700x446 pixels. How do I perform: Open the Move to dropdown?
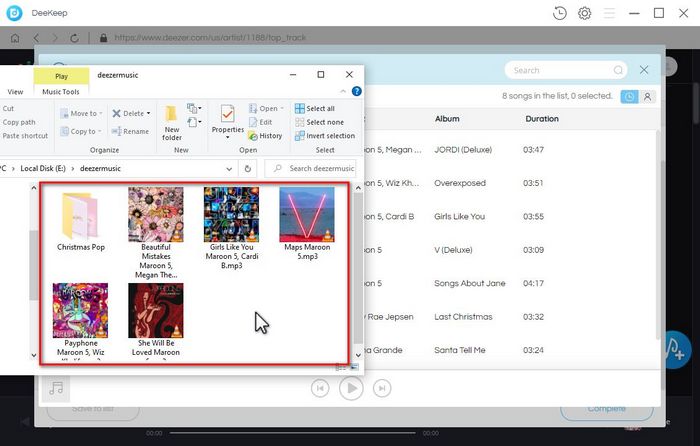coord(81,113)
